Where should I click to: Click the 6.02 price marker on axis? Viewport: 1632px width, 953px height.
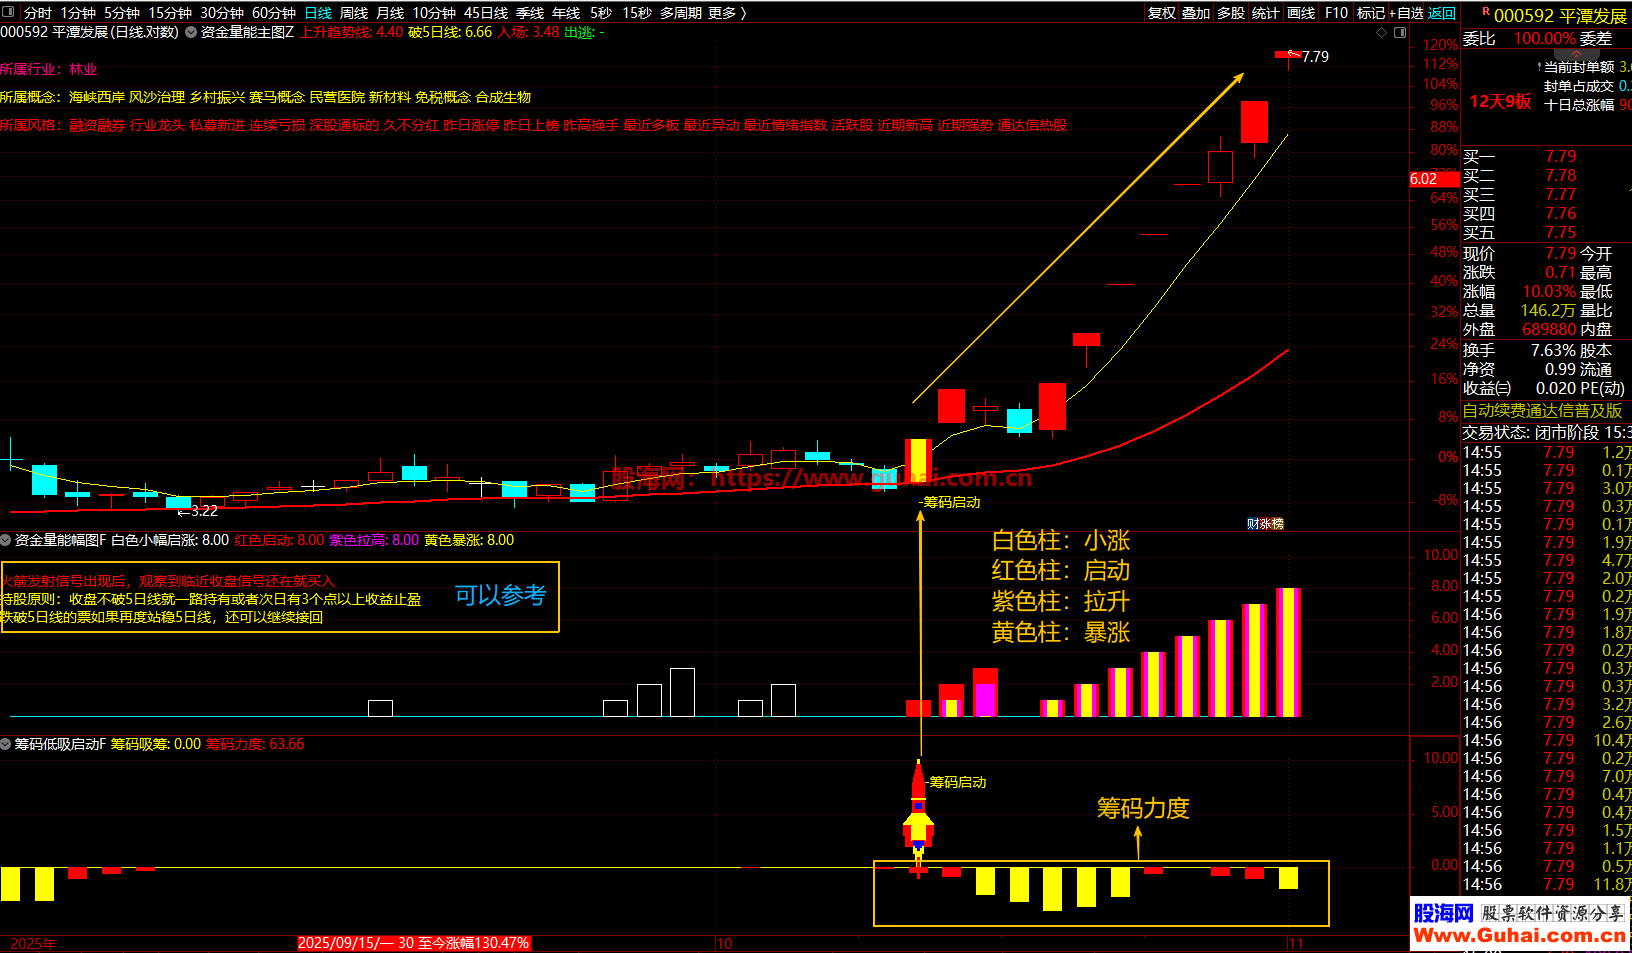1424,179
